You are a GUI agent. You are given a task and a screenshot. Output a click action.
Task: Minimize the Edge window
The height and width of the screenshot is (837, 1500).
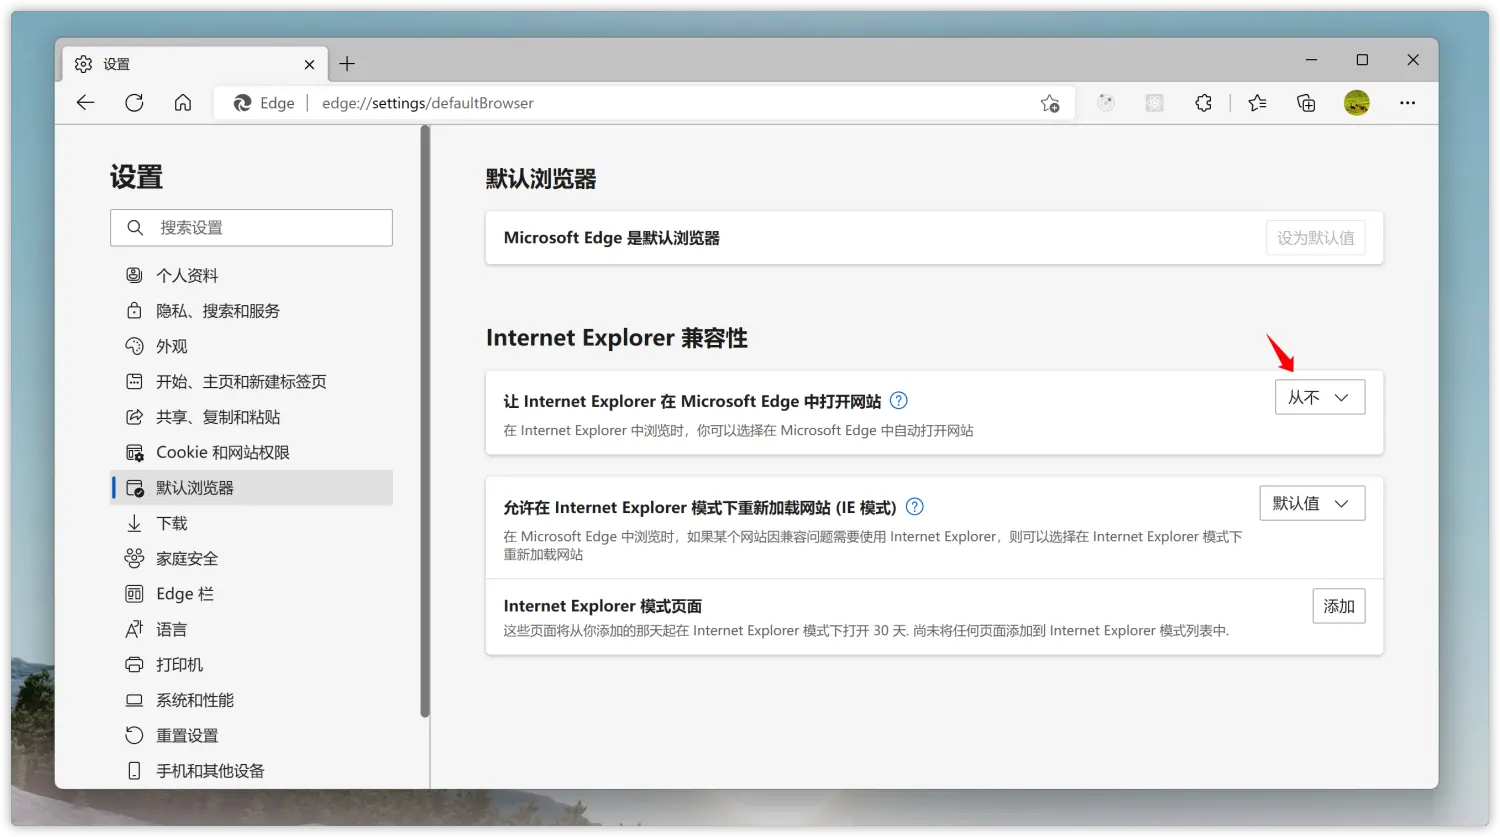(1311, 60)
